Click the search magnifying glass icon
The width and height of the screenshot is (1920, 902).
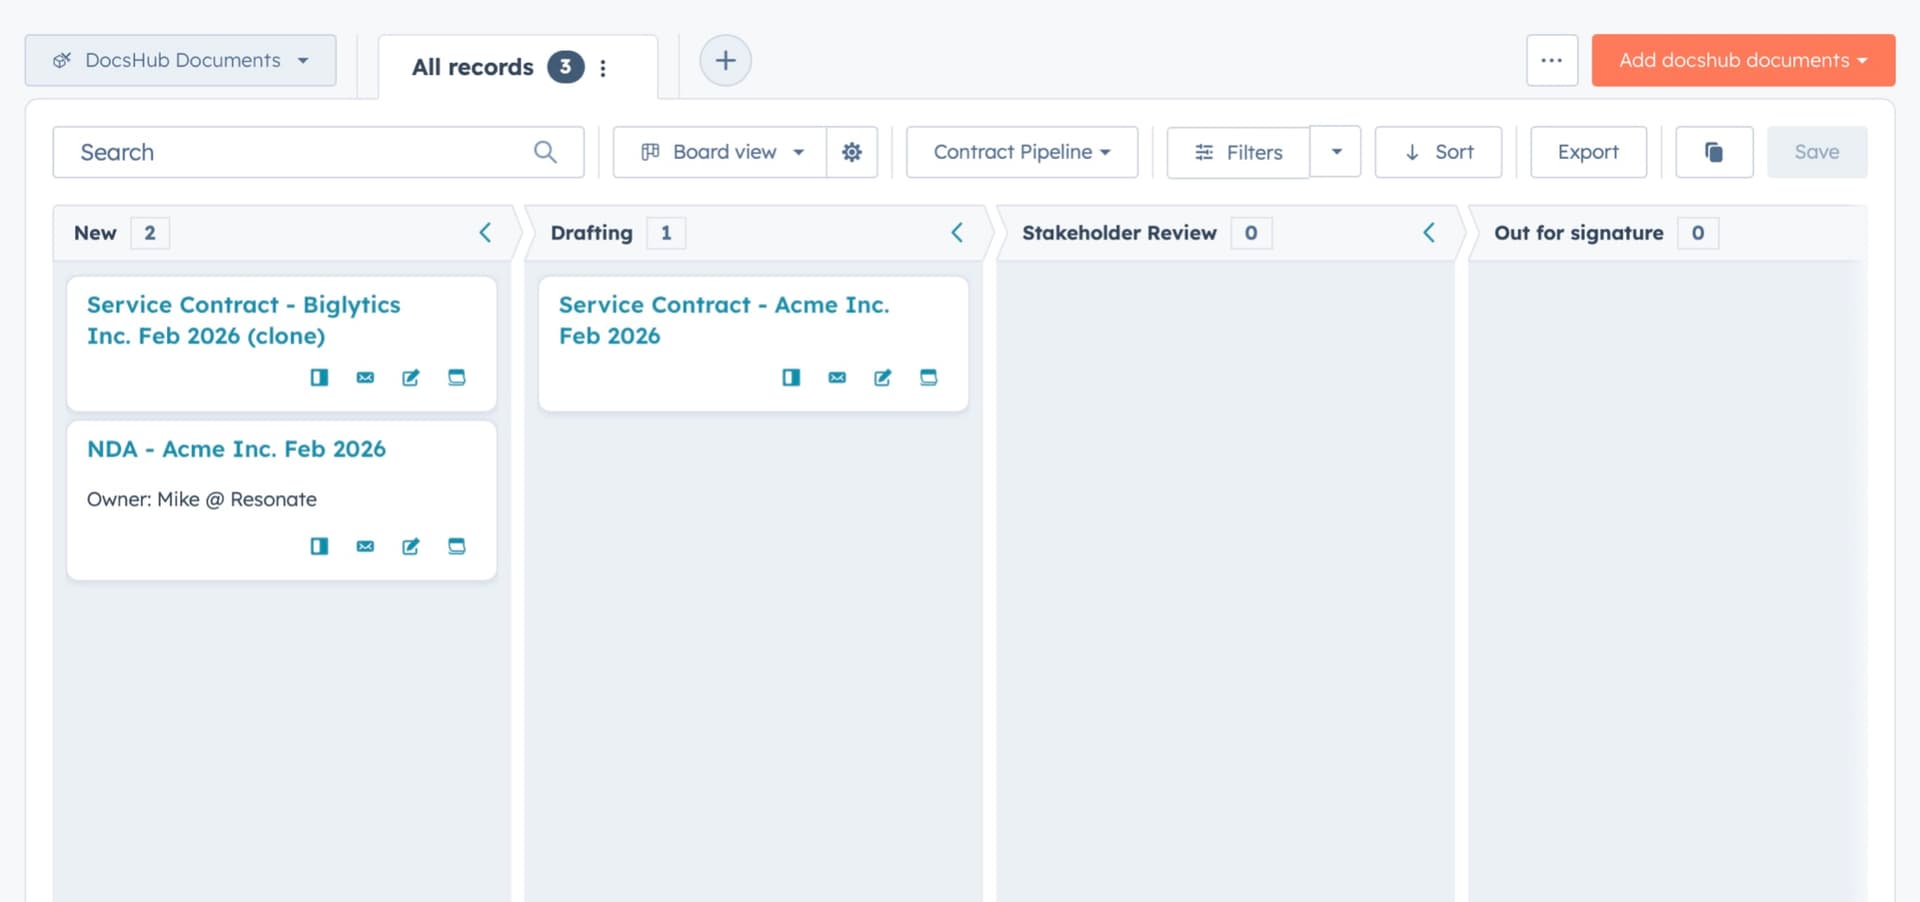[545, 152]
